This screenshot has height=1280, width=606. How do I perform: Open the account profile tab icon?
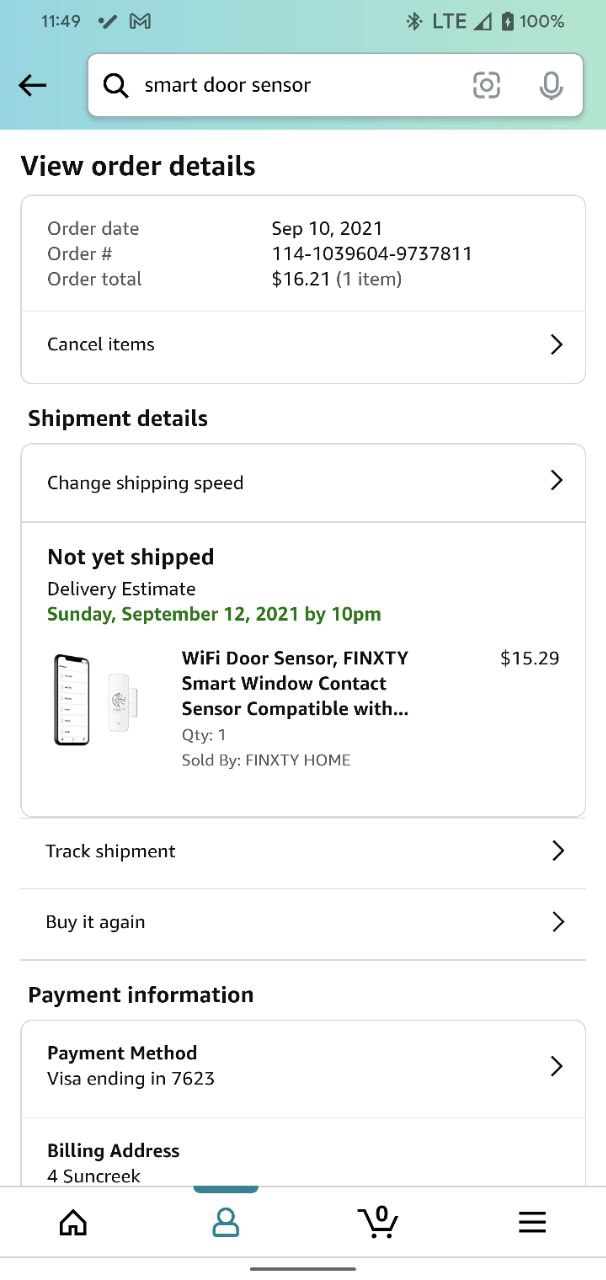click(x=226, y=1222)
